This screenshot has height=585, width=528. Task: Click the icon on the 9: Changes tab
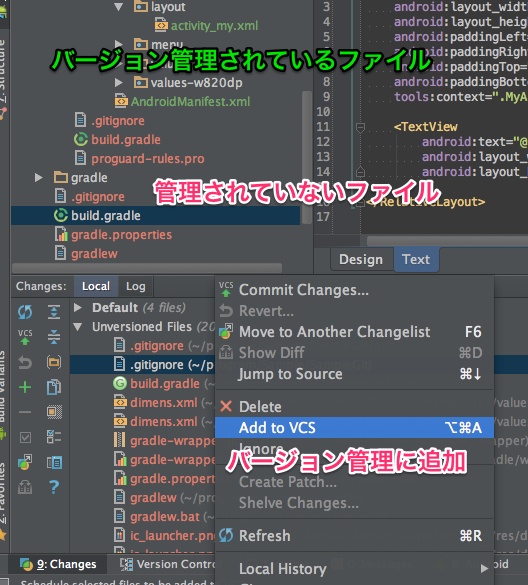[26, 564]
